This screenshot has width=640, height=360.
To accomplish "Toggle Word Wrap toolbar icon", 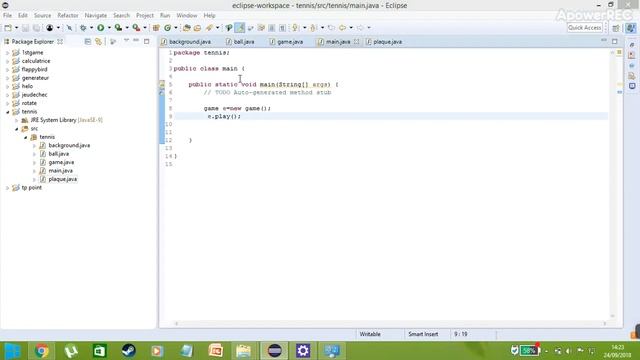I will (250, 28).
